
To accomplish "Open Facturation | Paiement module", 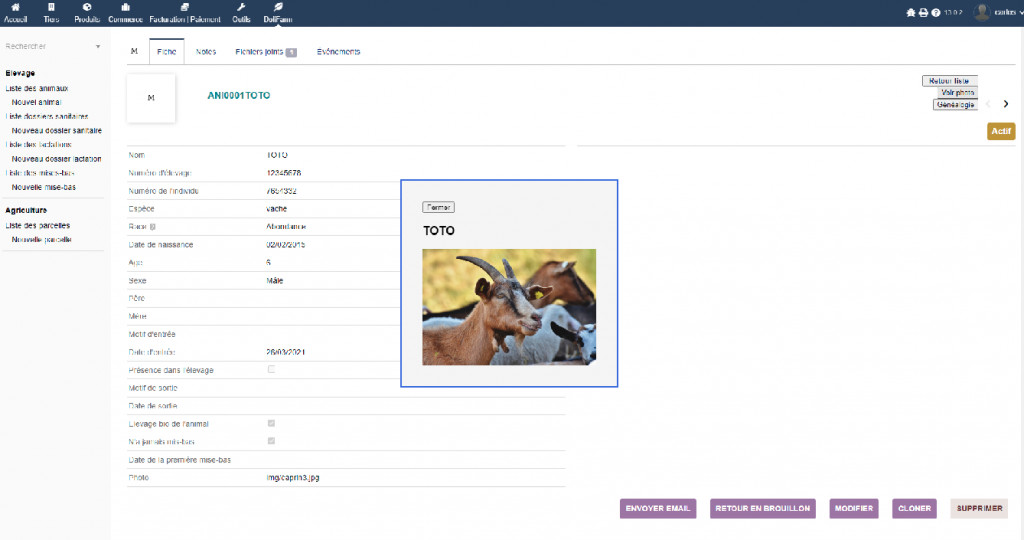I will [185, 13].
